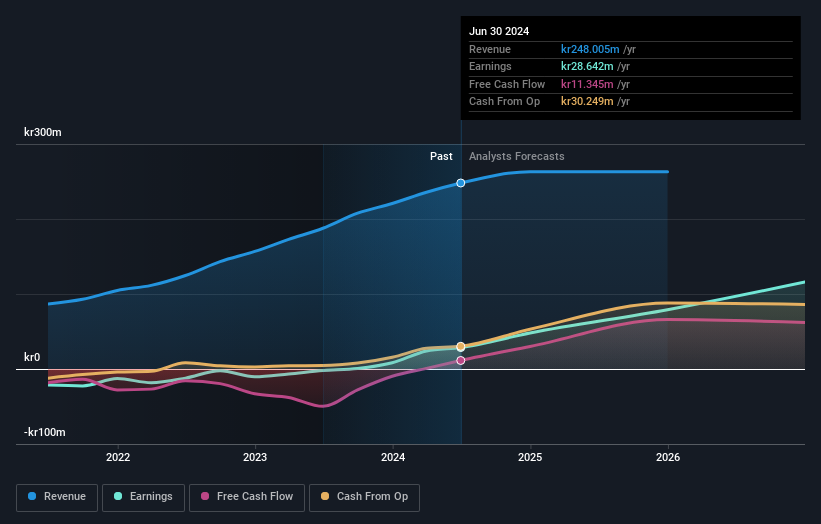Click the kr0 y-axis label
Viewport: 821px width, 524px height.
click(x=32, y=357)
